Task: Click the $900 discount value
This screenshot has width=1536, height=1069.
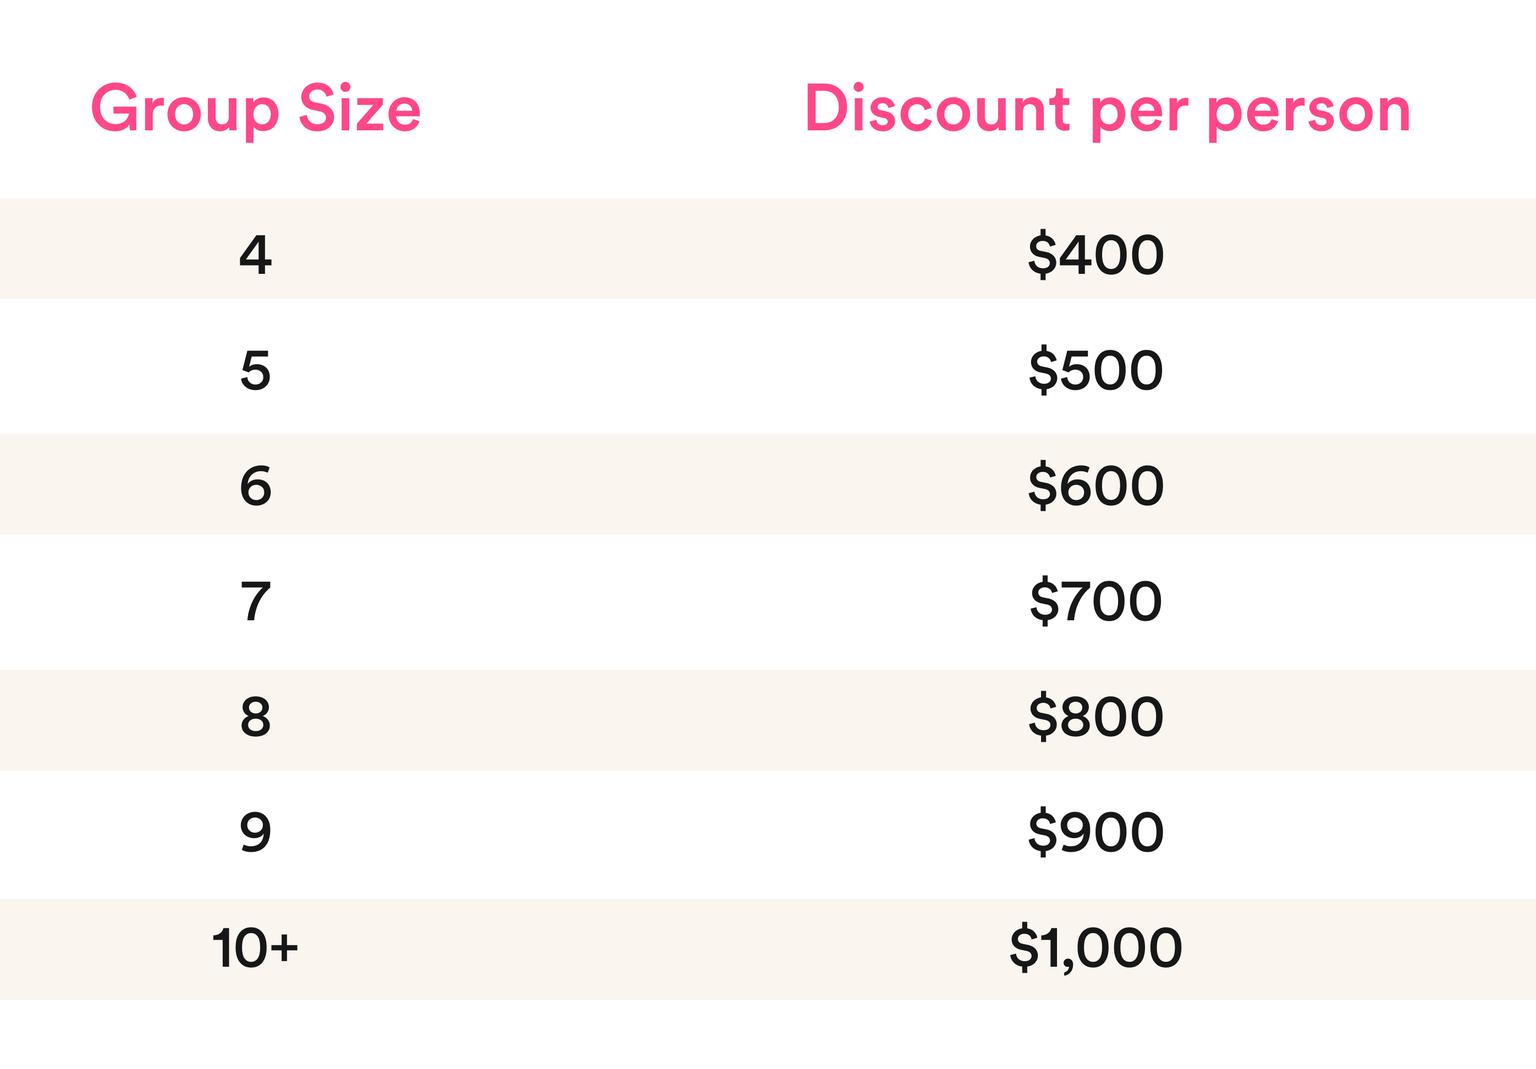Action: 1096,832
